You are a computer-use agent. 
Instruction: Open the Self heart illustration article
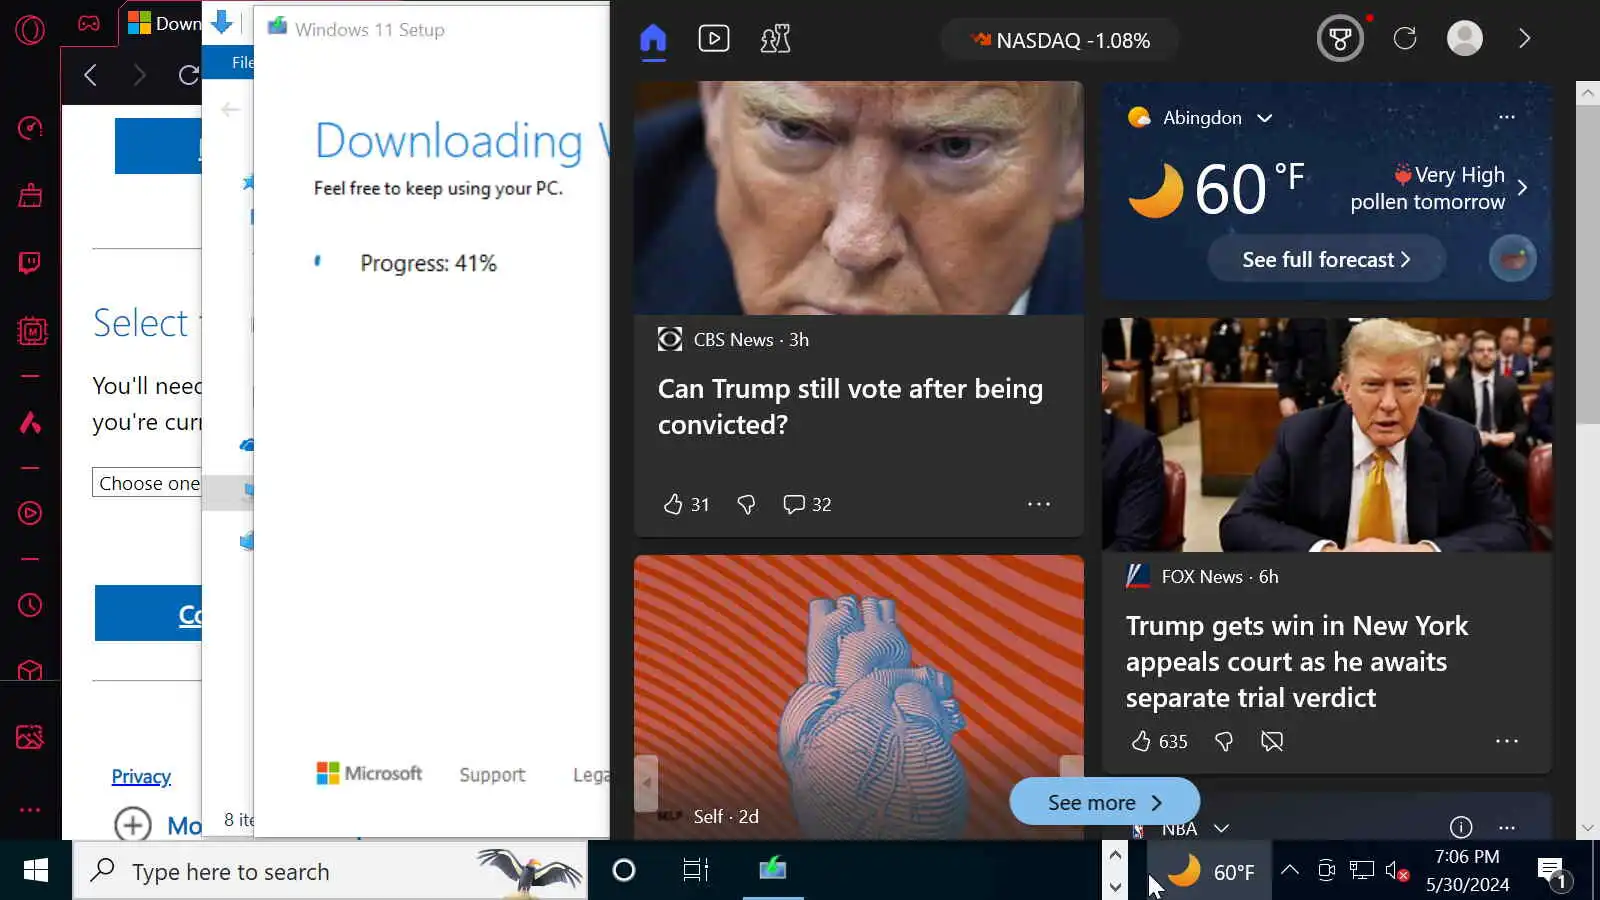(859, 697)
